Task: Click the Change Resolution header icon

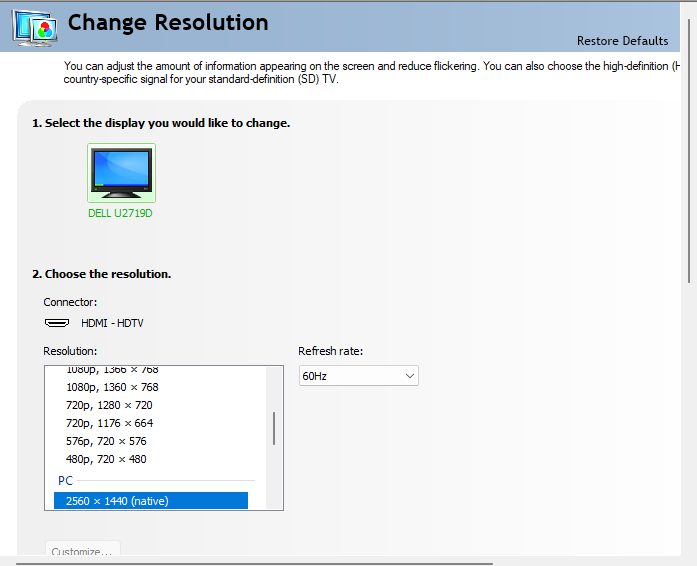Action: (x=35, y=28)
